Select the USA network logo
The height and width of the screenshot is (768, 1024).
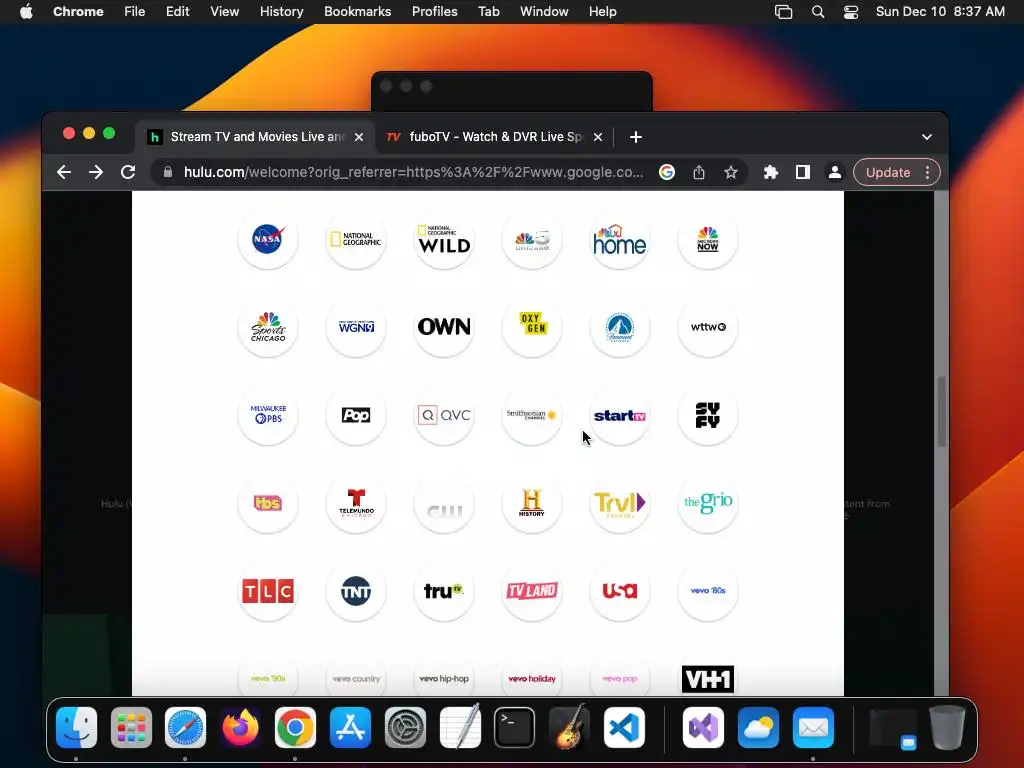(620, 591)
